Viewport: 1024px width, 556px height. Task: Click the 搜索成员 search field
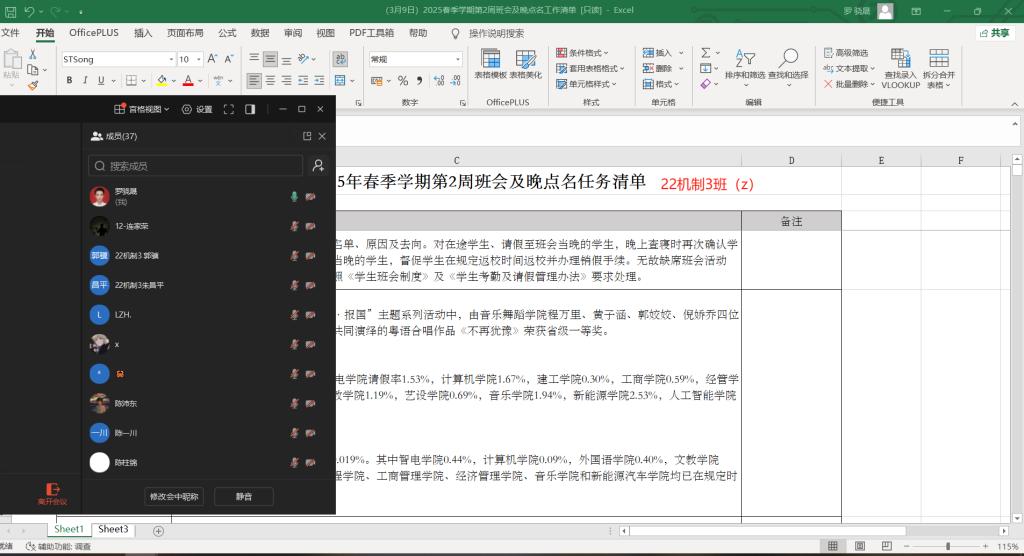click(195, 166)
